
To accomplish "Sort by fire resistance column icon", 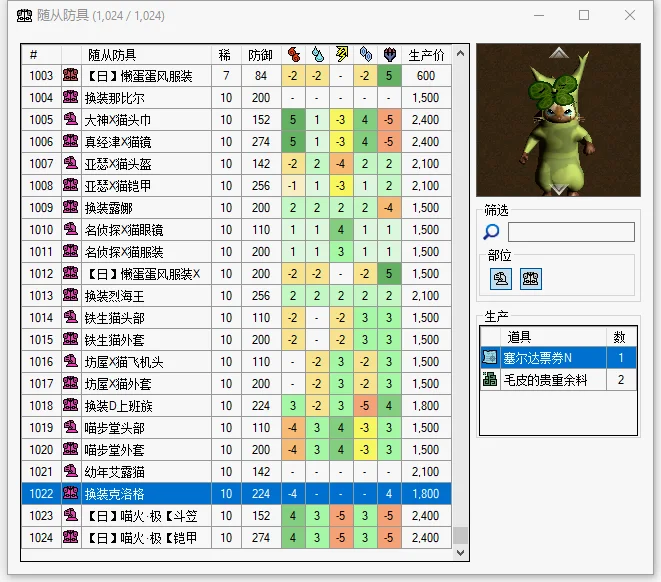I will [293, 54].
